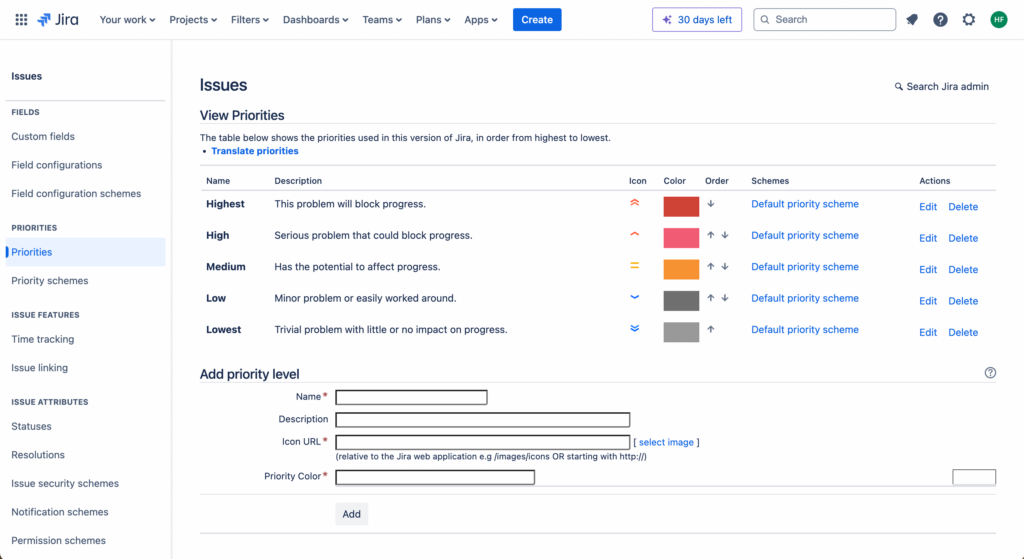Click the Highest priority double-chevron icon
1024x559 pixels.
(x=634, y=203)
